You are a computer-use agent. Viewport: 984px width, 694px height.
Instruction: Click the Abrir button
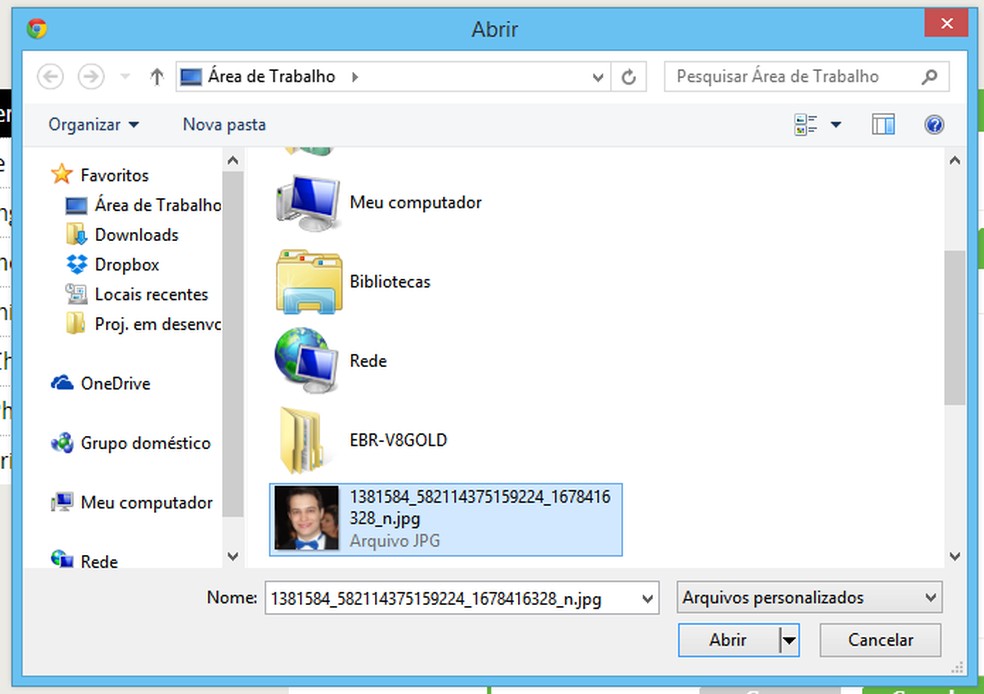728,640
